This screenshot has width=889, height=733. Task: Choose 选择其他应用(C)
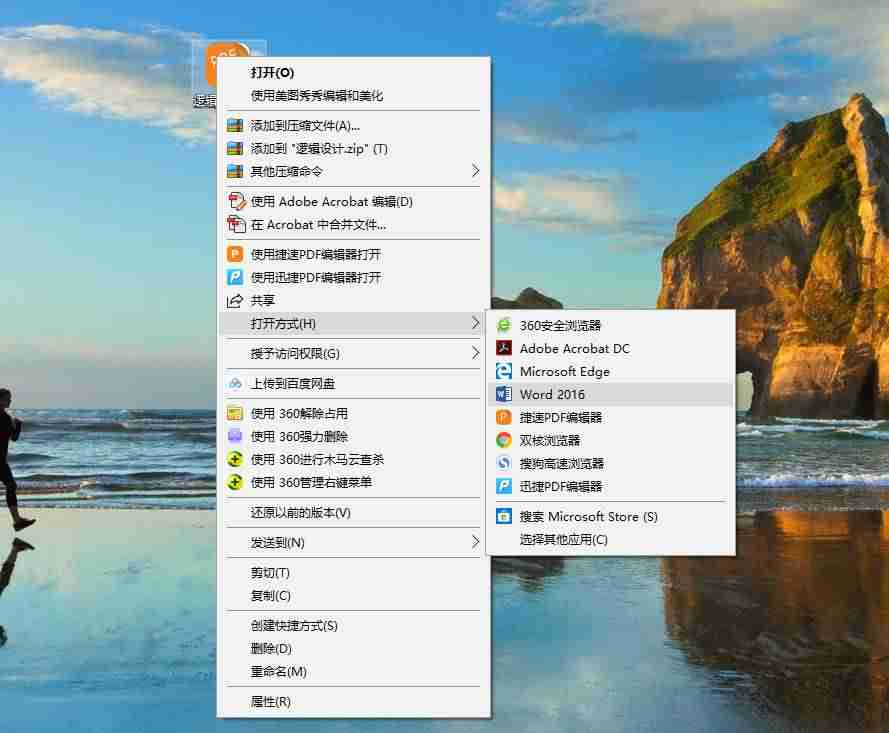611,539
